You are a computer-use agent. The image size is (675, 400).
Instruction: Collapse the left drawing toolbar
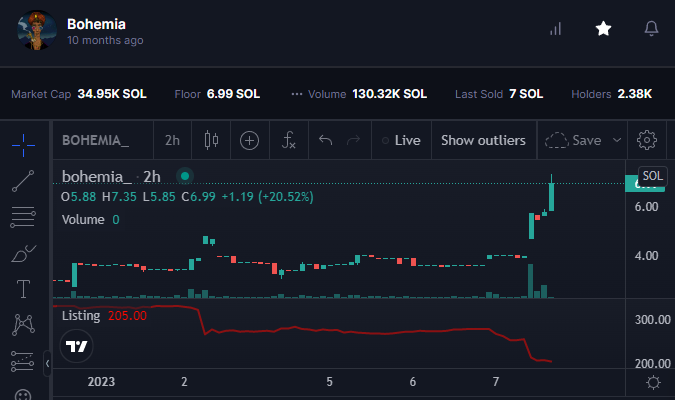point(47,364)
